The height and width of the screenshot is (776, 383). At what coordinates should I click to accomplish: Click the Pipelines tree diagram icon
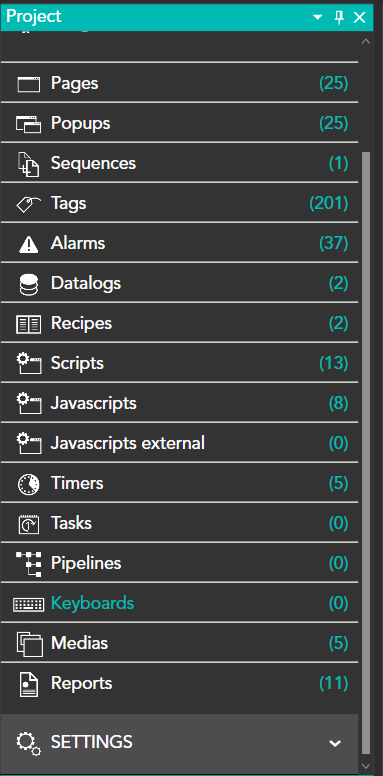[x=29, y=564]
